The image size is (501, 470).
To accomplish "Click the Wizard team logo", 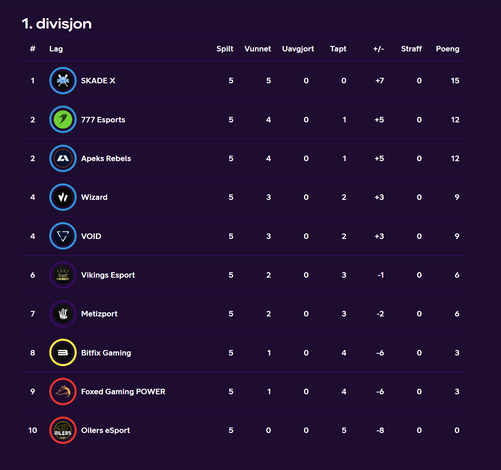I will click(x=63, y=197).
